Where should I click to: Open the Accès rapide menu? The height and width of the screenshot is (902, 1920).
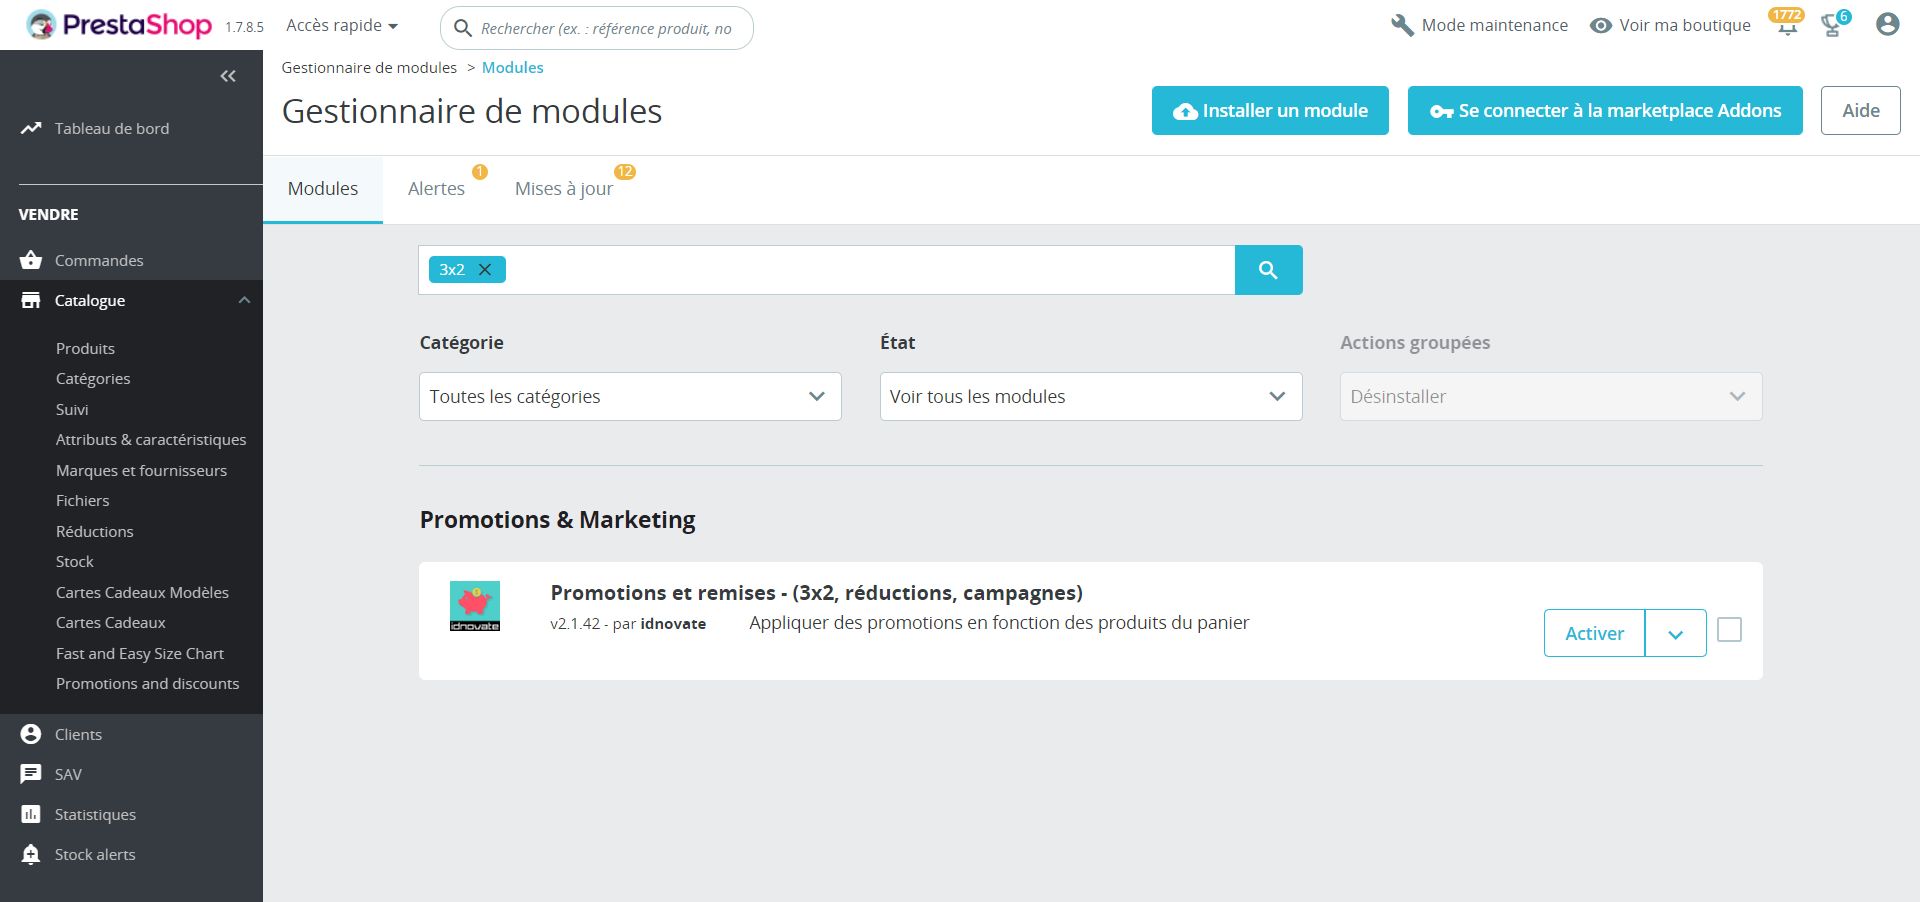(x=342, y=25)
